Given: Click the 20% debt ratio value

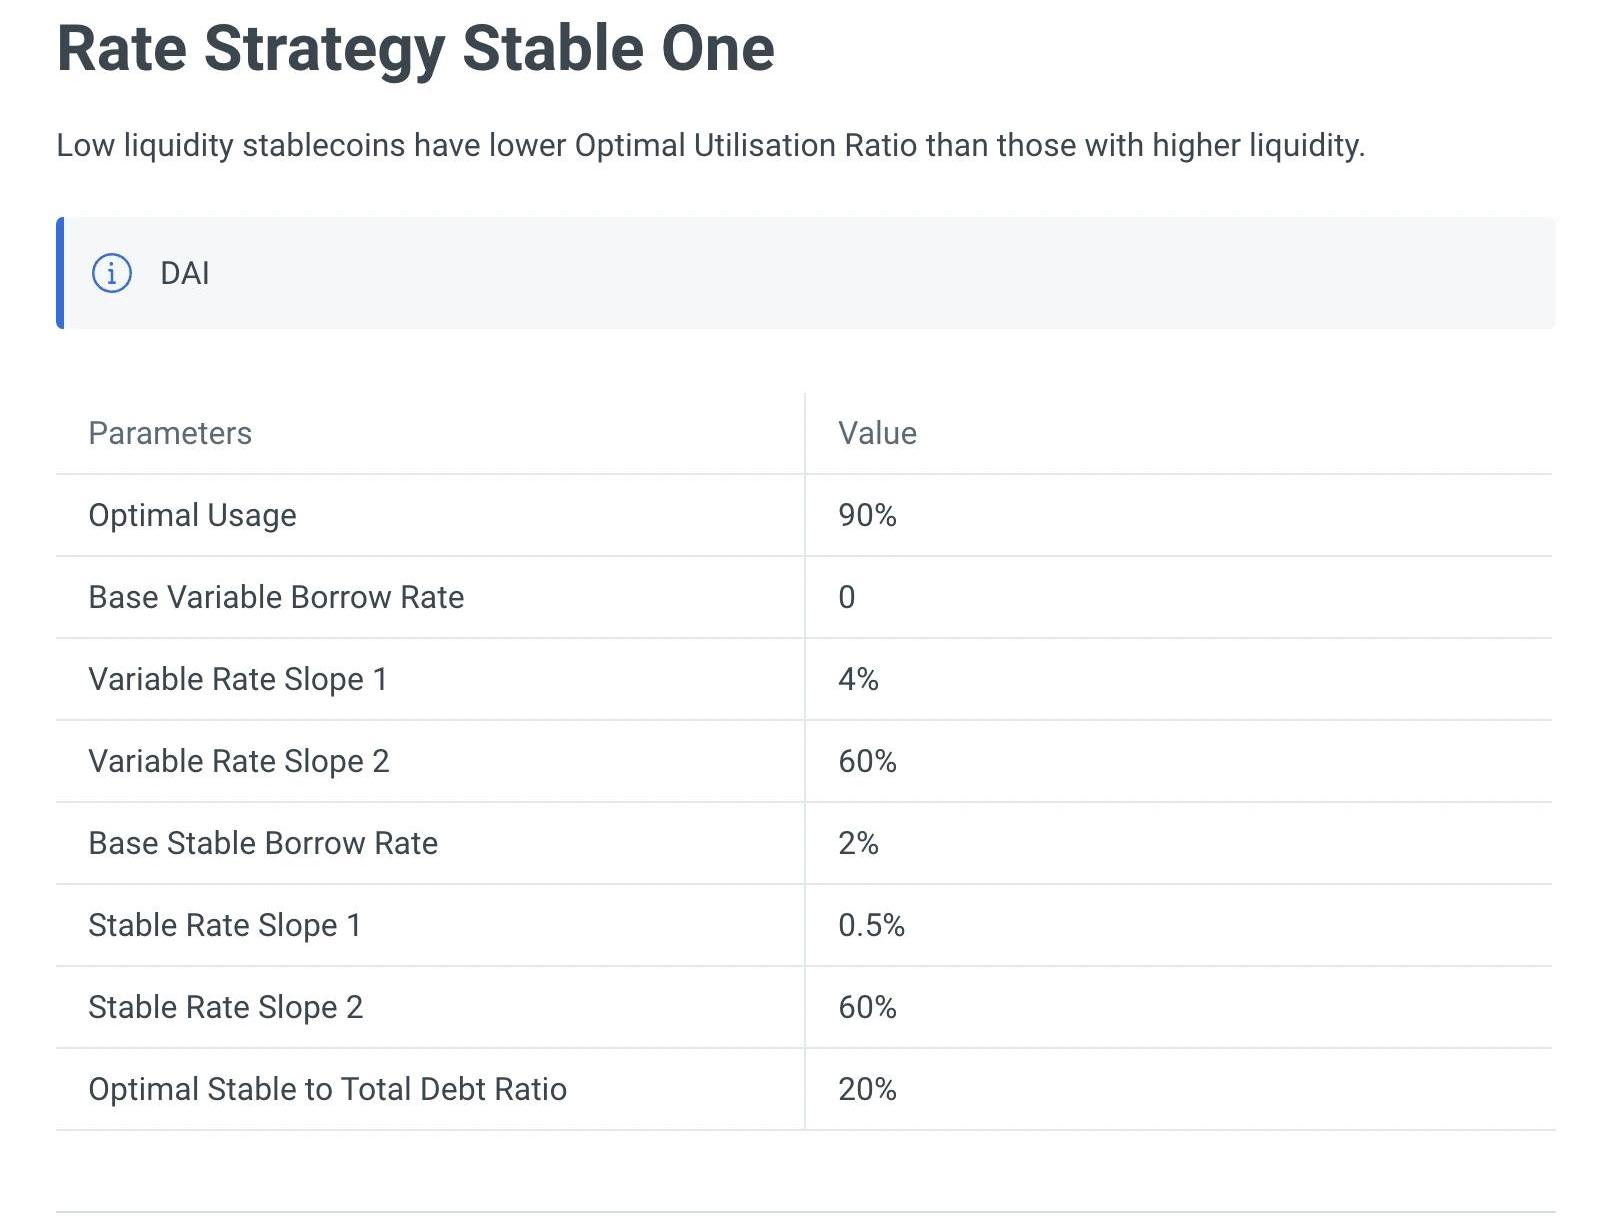Looking at the screenshot, I should click(867, 1089).
